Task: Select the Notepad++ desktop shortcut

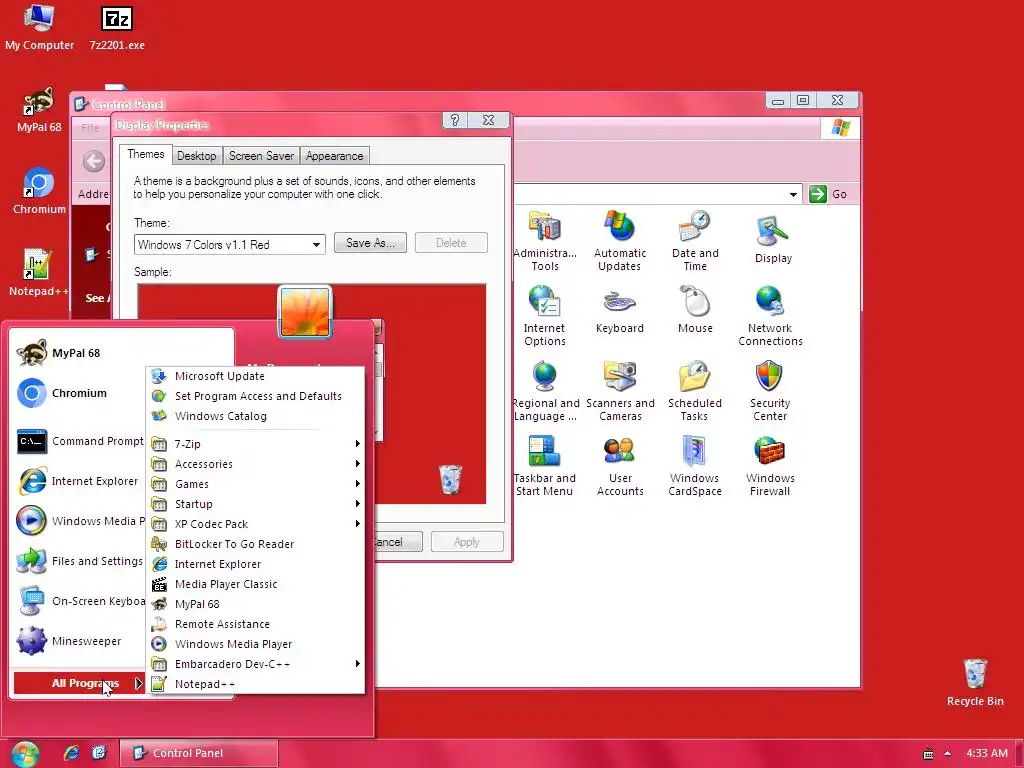Action: coord(38,273)
